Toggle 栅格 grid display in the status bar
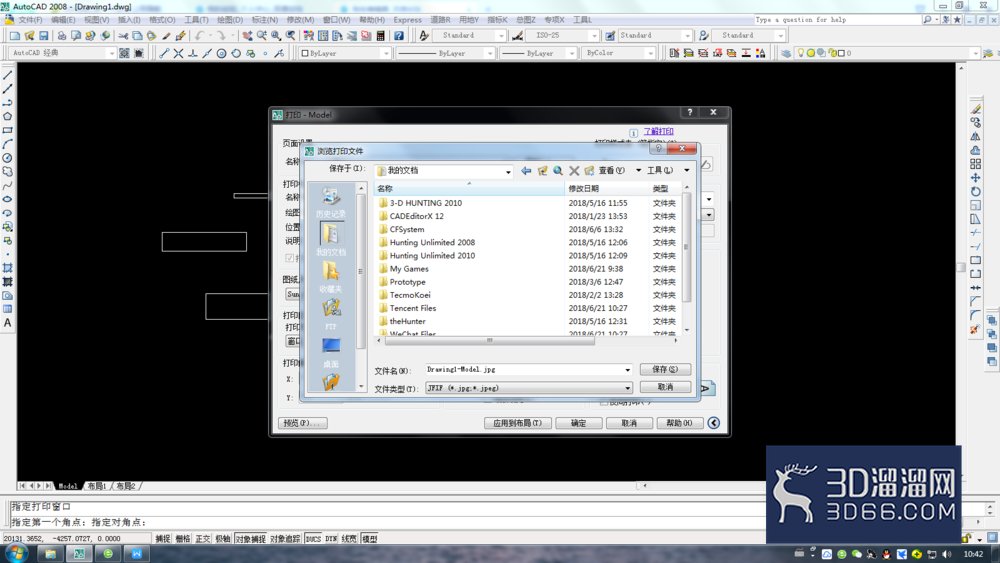1000x563 pixels. pos(182,539)
